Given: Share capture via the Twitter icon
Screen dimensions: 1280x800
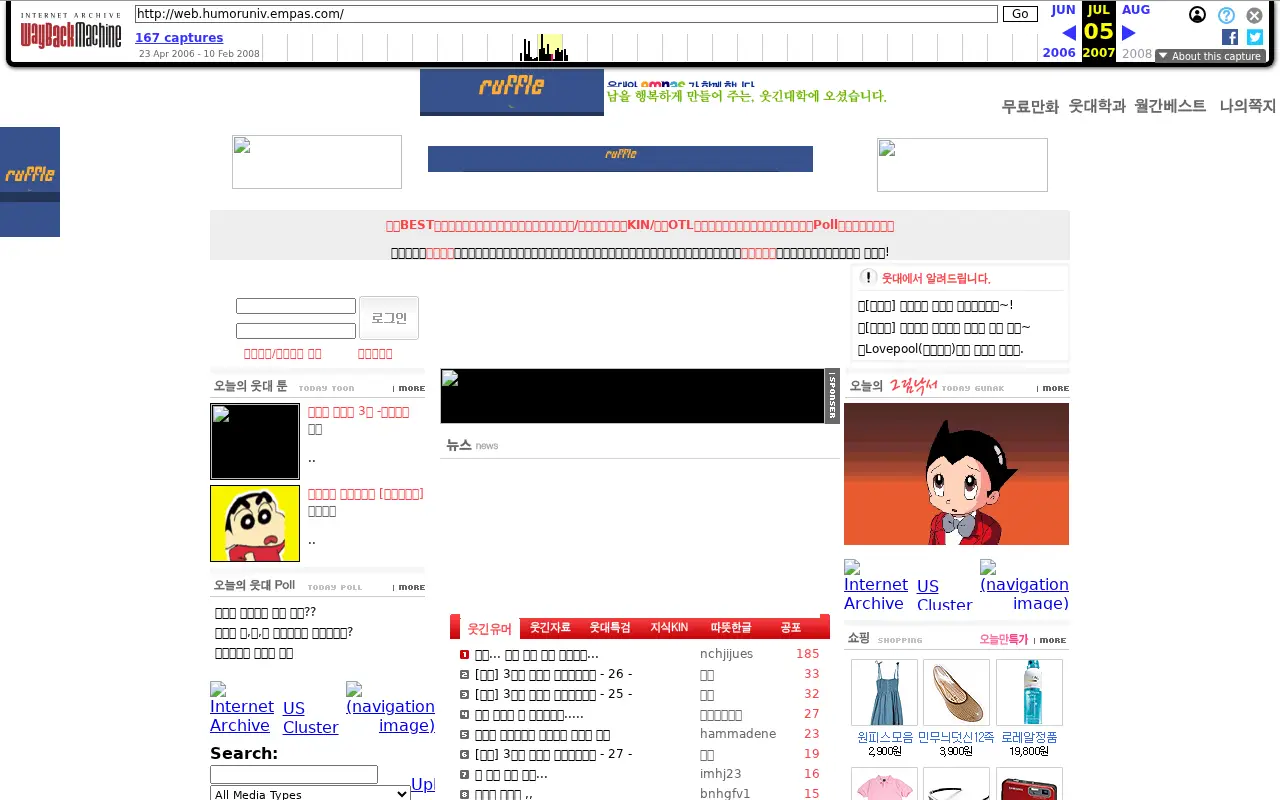Looking at the screenshot, I should [x=1255, y=37].
